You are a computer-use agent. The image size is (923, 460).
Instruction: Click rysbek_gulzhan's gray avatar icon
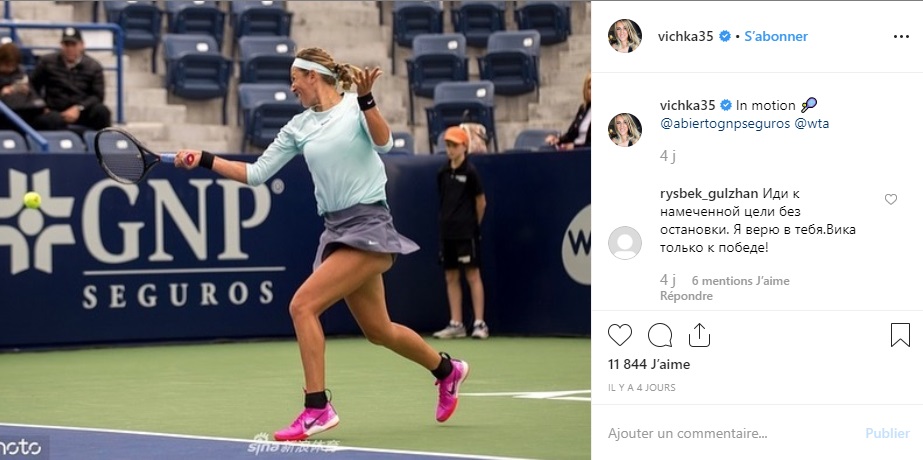click(x=625, y=243)
